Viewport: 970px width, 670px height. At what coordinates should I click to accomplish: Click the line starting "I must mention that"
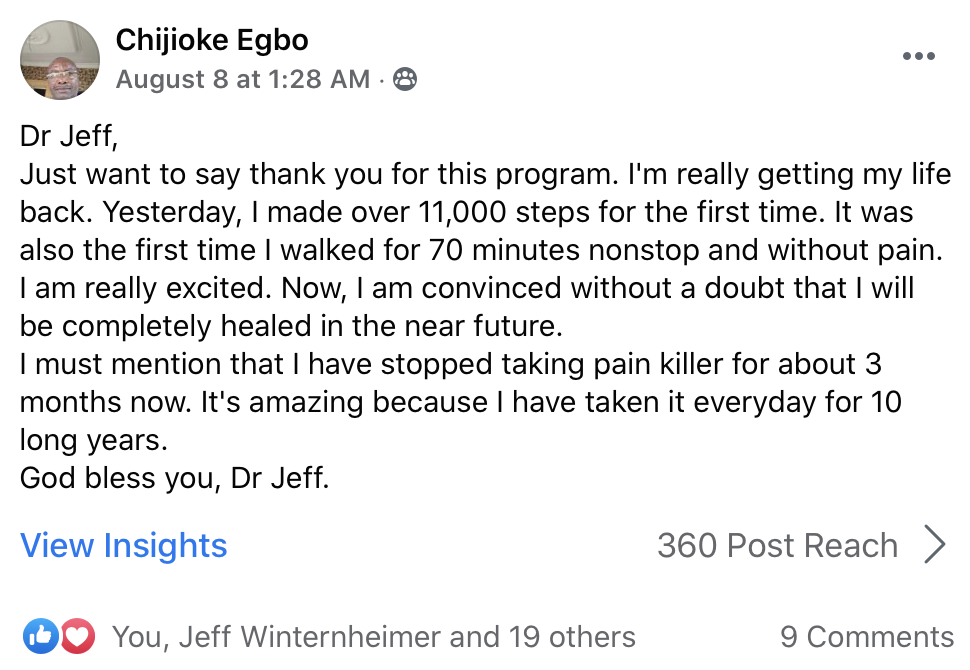450,364
